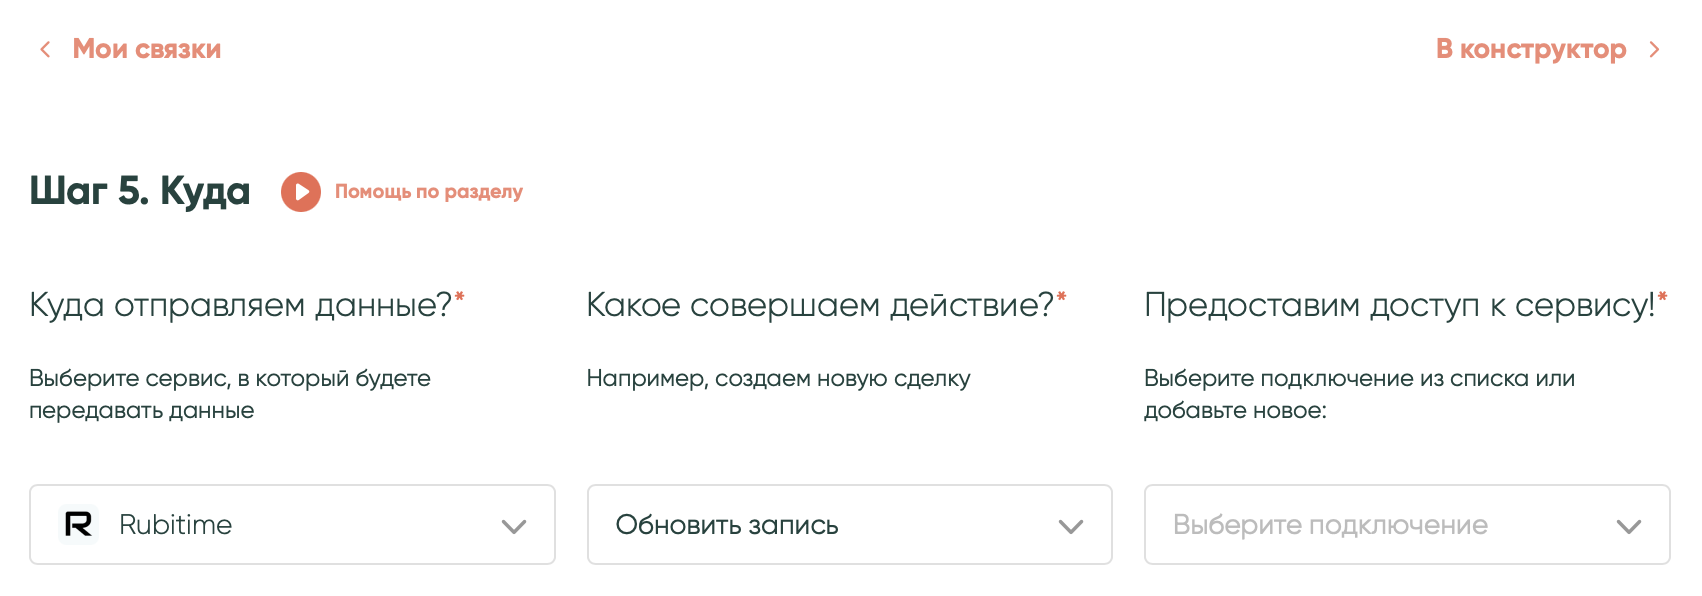Click the forward chevron after В конструктор
The image size is (1702, 596).
tap(1655, 50)
